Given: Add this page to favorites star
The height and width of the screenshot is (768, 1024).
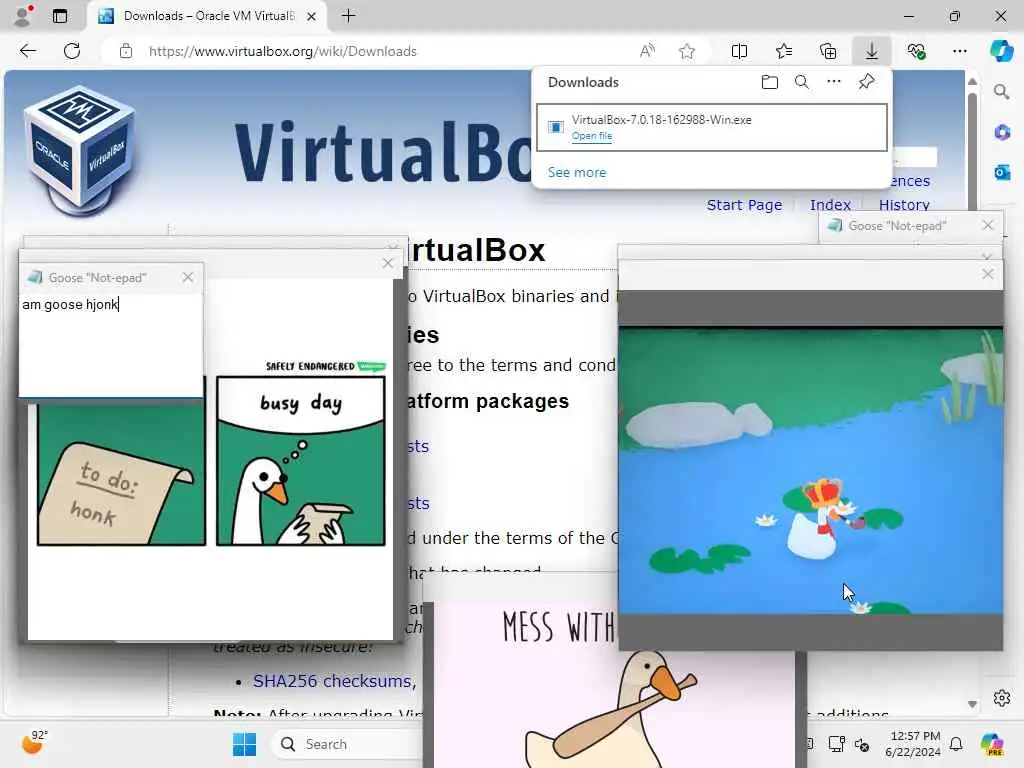Looking at the screenshot, I should (x=686, y=51).
